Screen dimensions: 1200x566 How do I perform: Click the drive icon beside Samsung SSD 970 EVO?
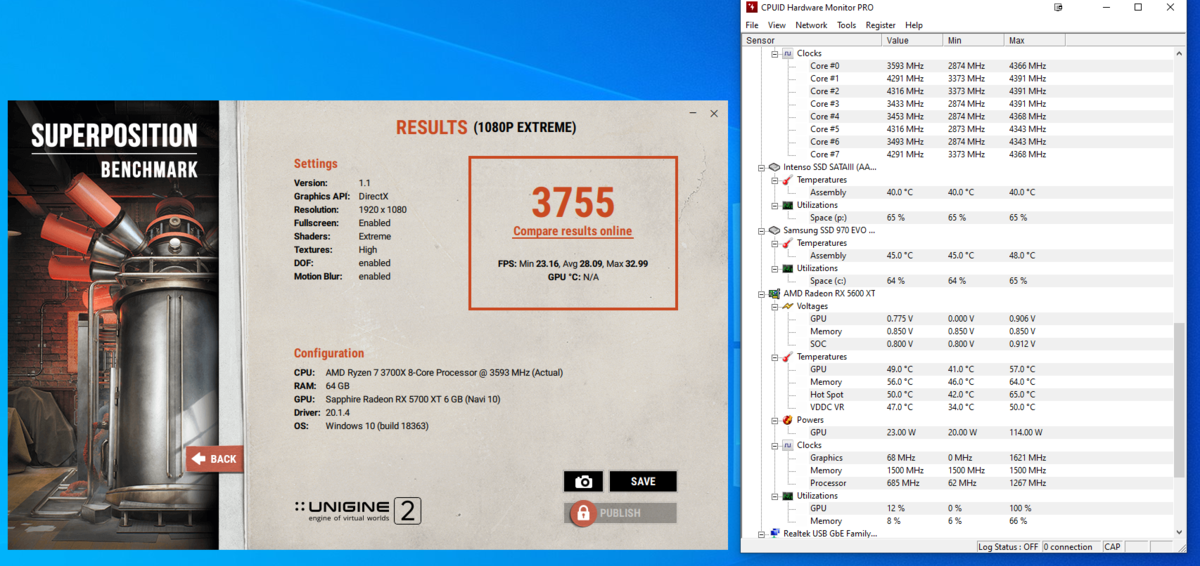[x=775, y=230]
